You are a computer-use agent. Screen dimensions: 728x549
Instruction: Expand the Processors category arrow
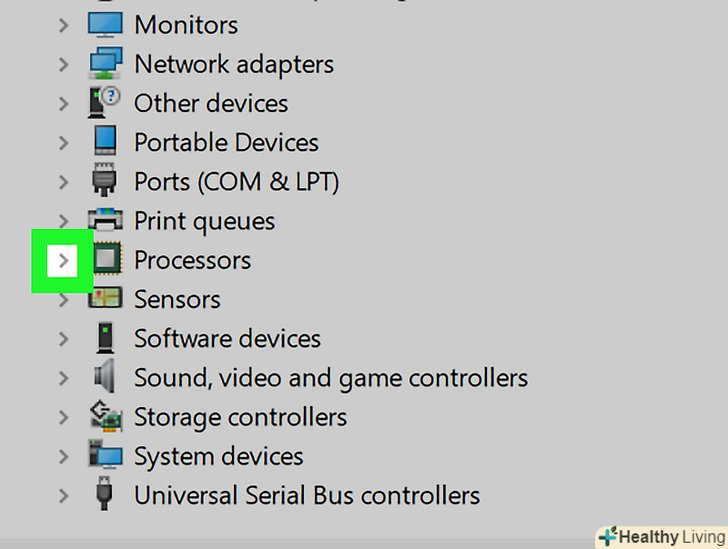click(63, 261)
